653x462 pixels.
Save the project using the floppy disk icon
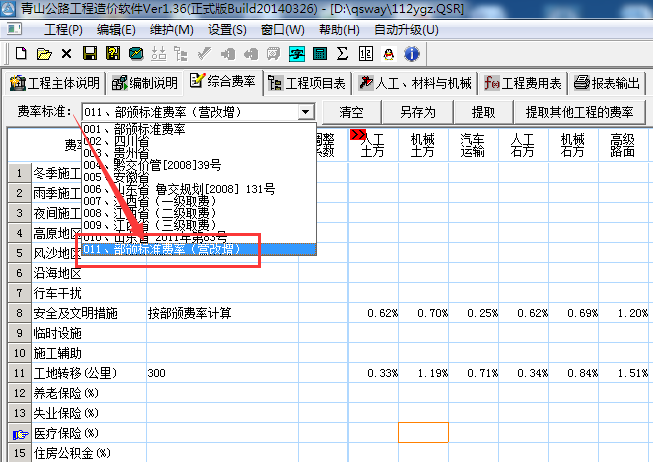pos(89,53)
